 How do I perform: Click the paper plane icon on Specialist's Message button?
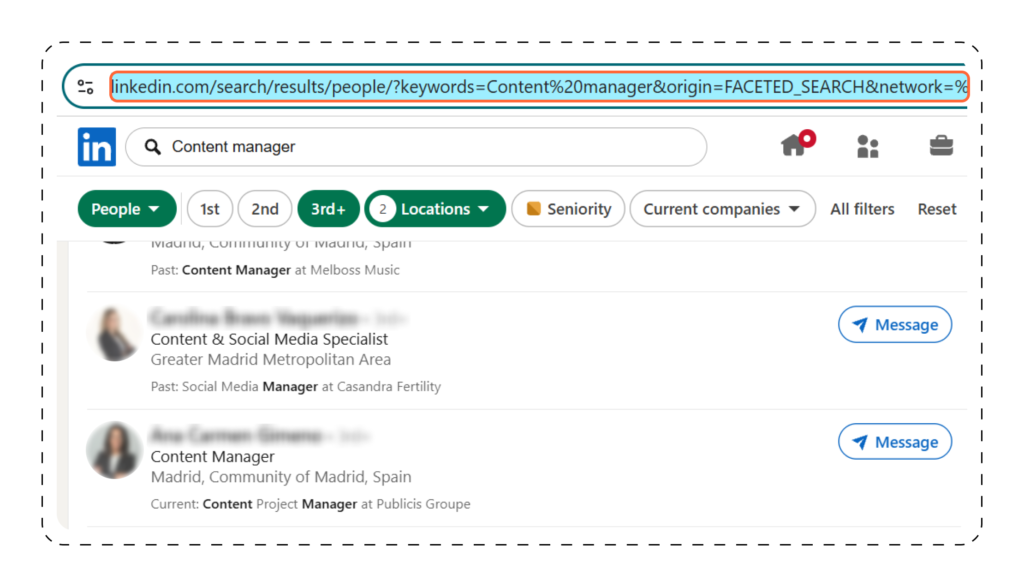pos(860,325)
